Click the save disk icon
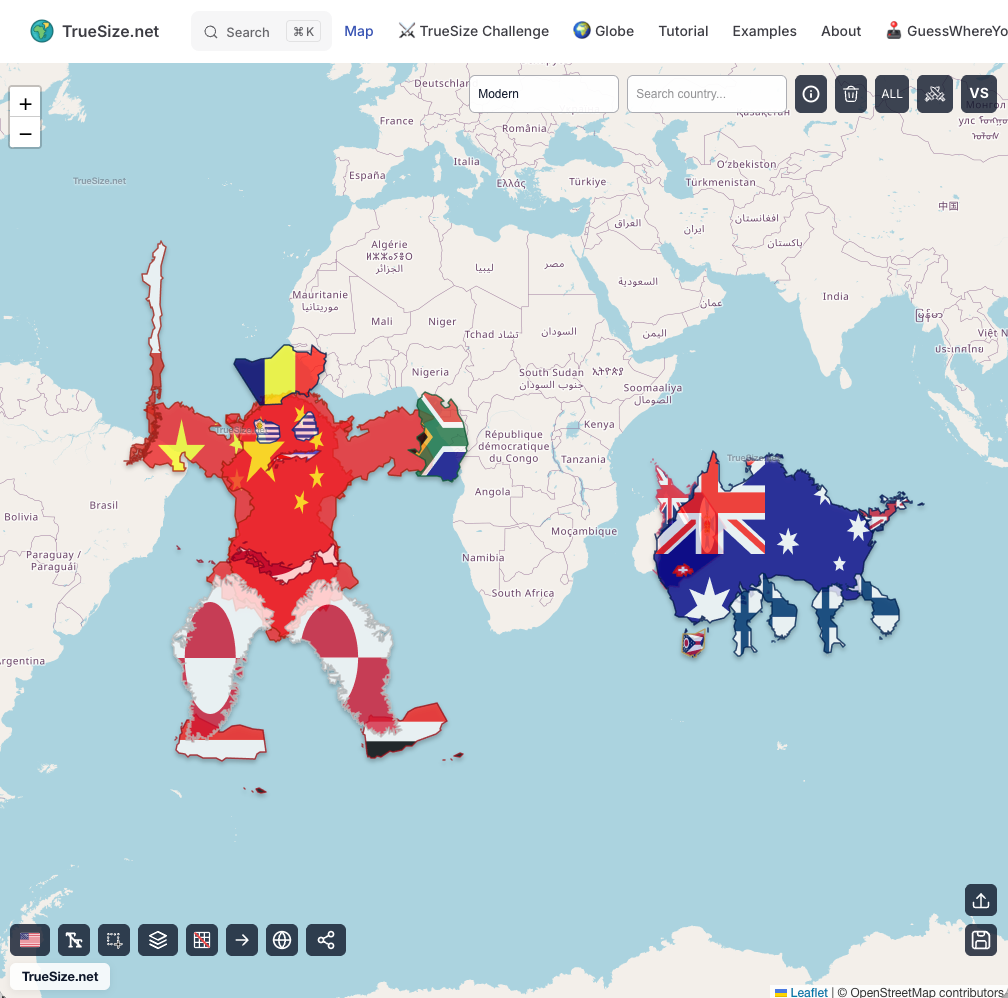Viewport: 1008px width, 998px height. pos(981,940)
